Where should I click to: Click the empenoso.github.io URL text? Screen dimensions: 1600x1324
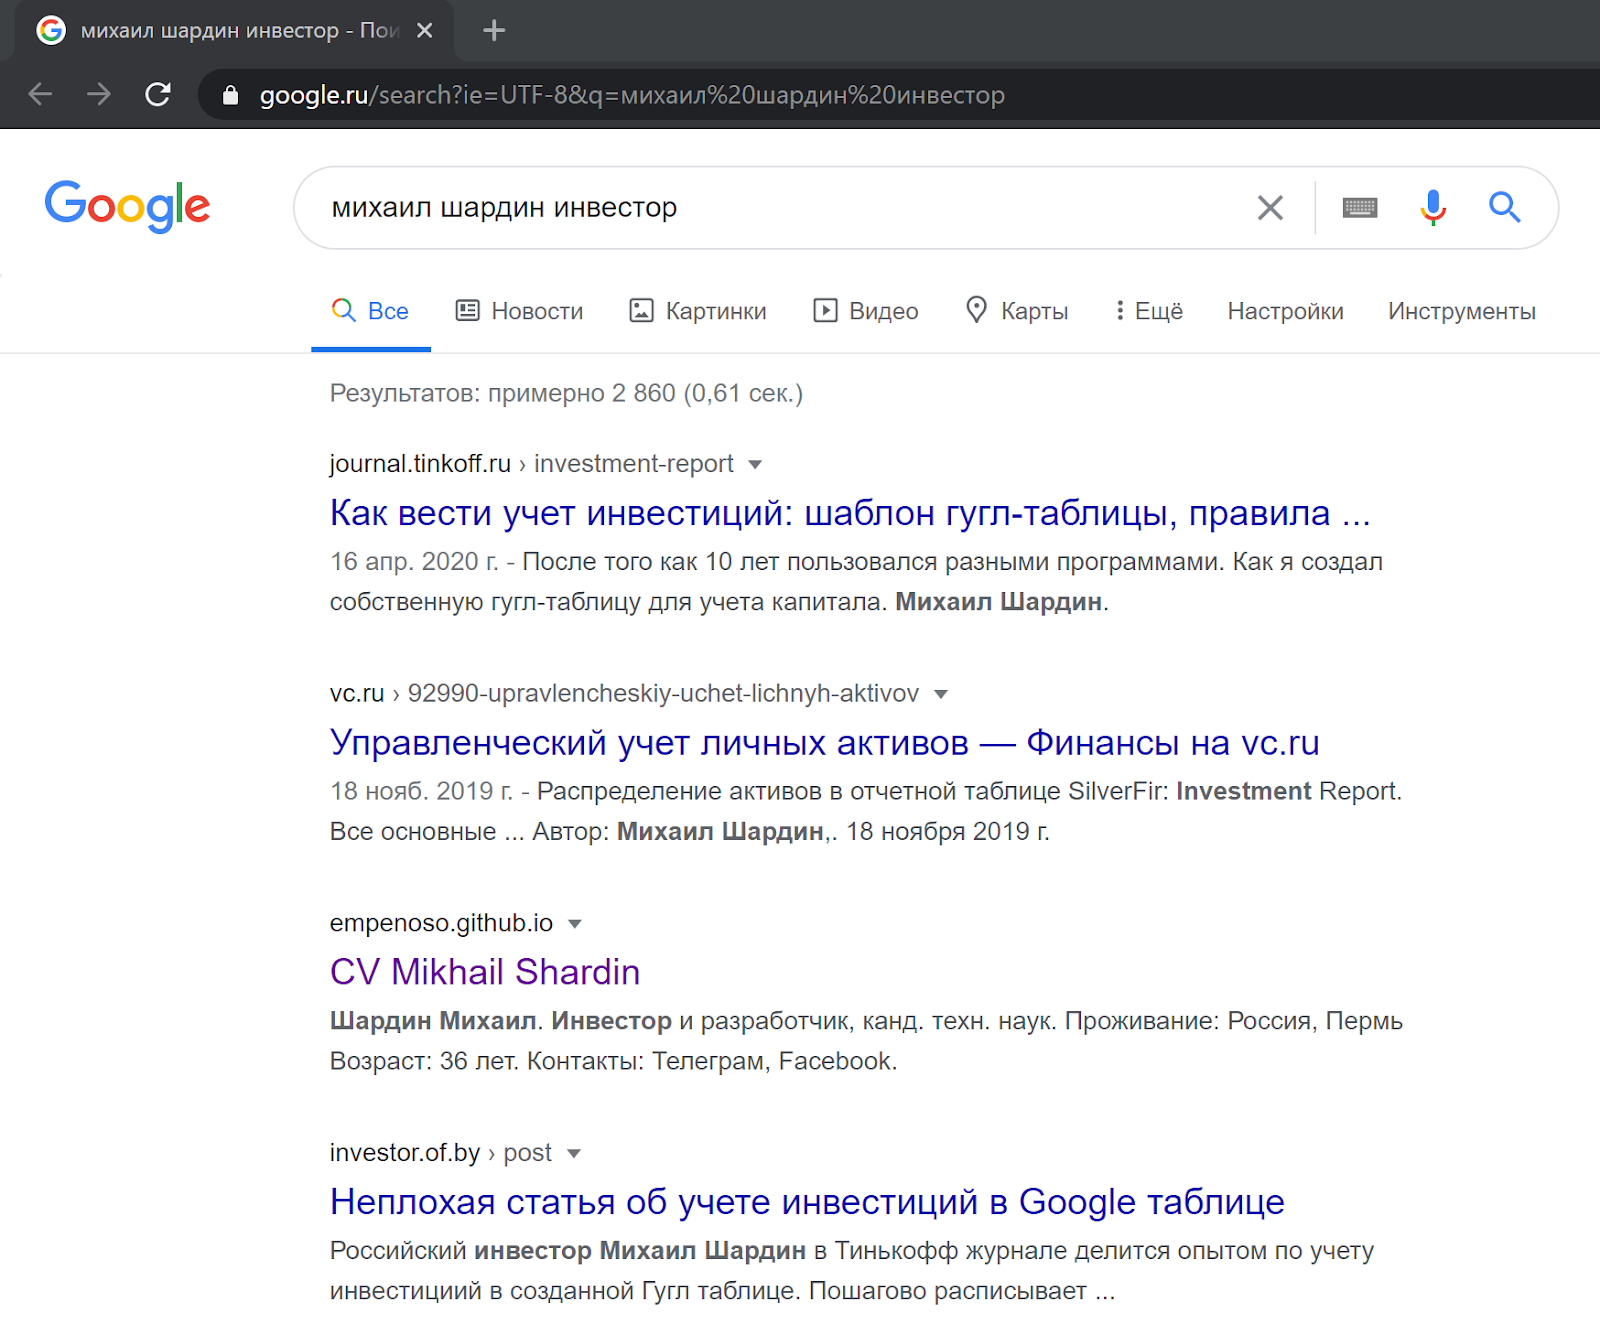click(441, 923)
